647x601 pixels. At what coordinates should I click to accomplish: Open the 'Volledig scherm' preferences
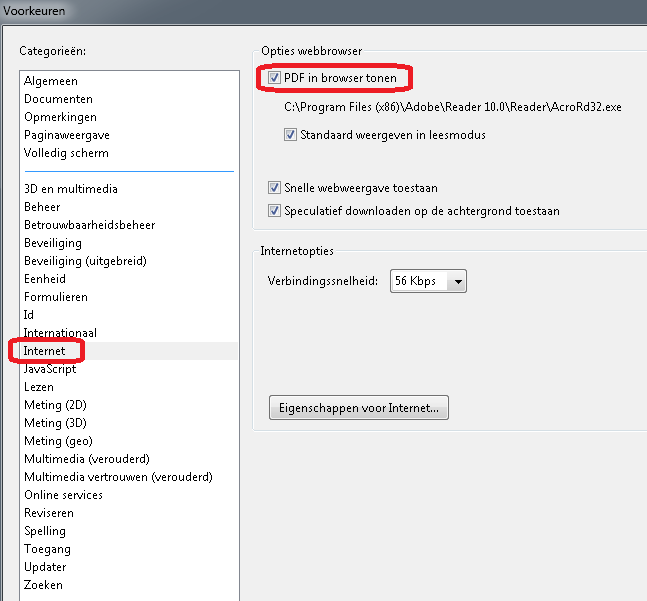point(66,153)
